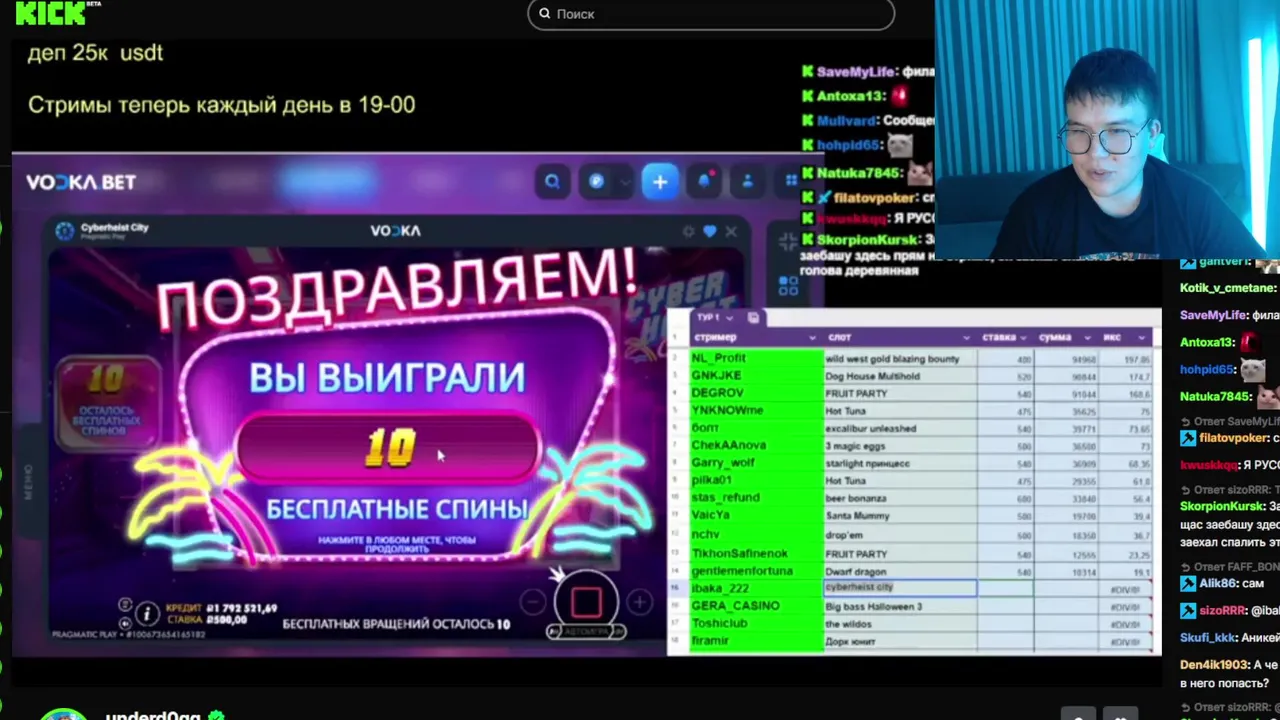Toggle the Автоигра autoplay button

coord(587,632)
